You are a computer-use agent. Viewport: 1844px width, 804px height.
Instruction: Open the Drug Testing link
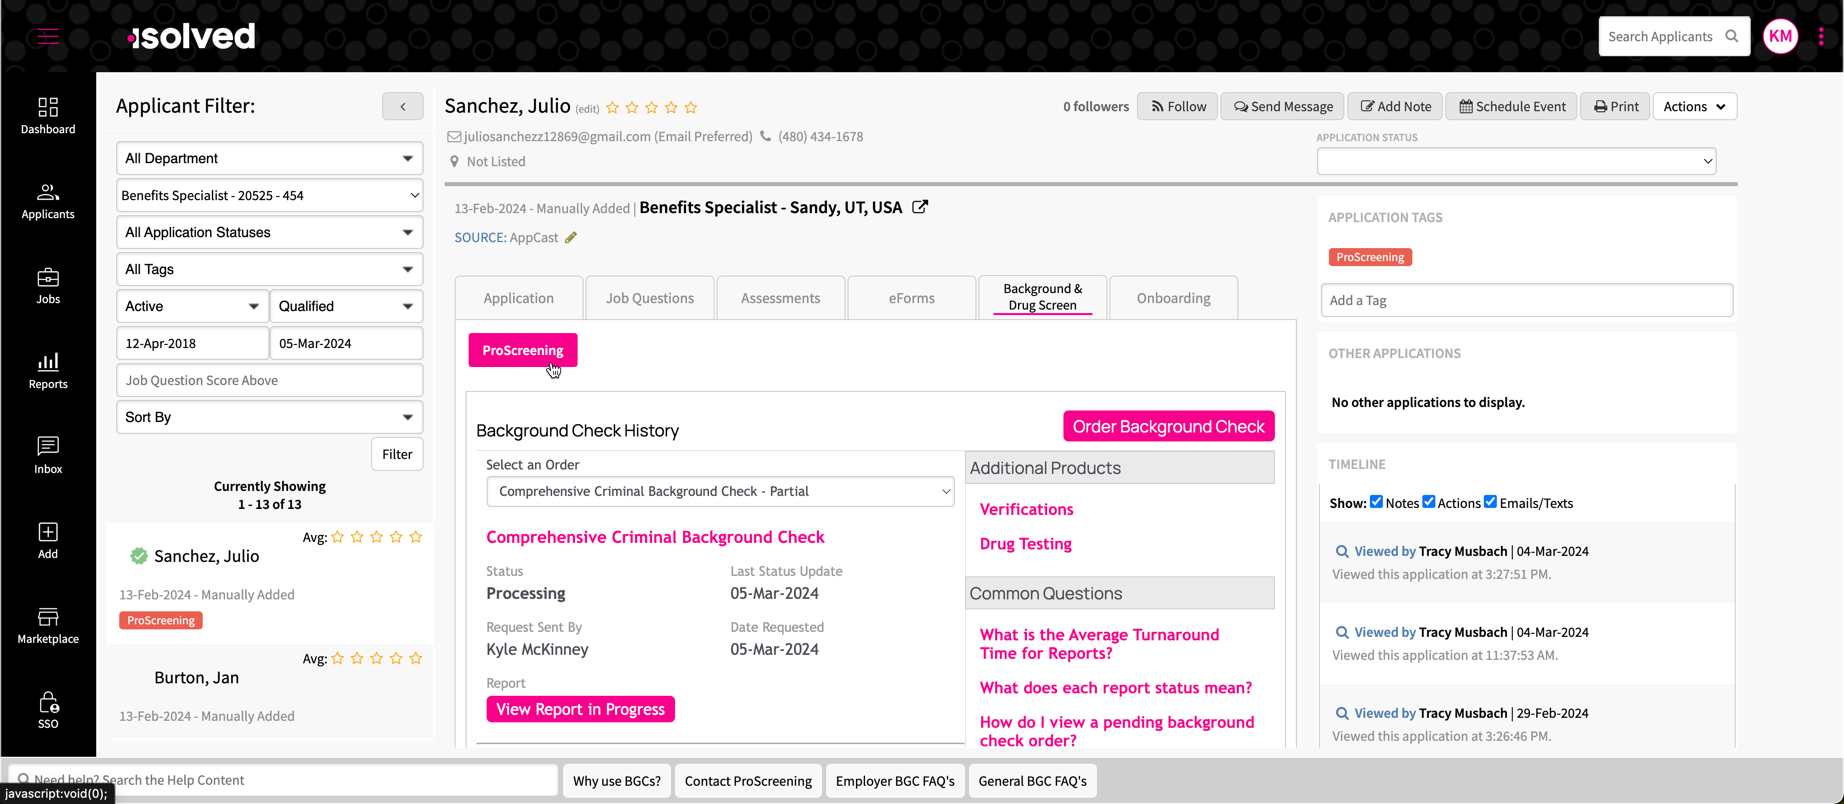[x=1025, y=544]
